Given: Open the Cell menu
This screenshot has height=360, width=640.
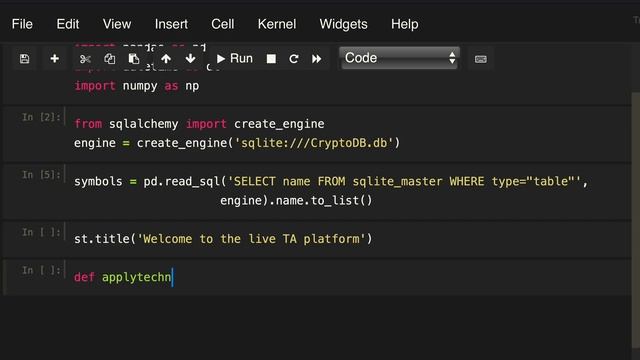Looking at the screenshot, I should (x=222, y=24).
